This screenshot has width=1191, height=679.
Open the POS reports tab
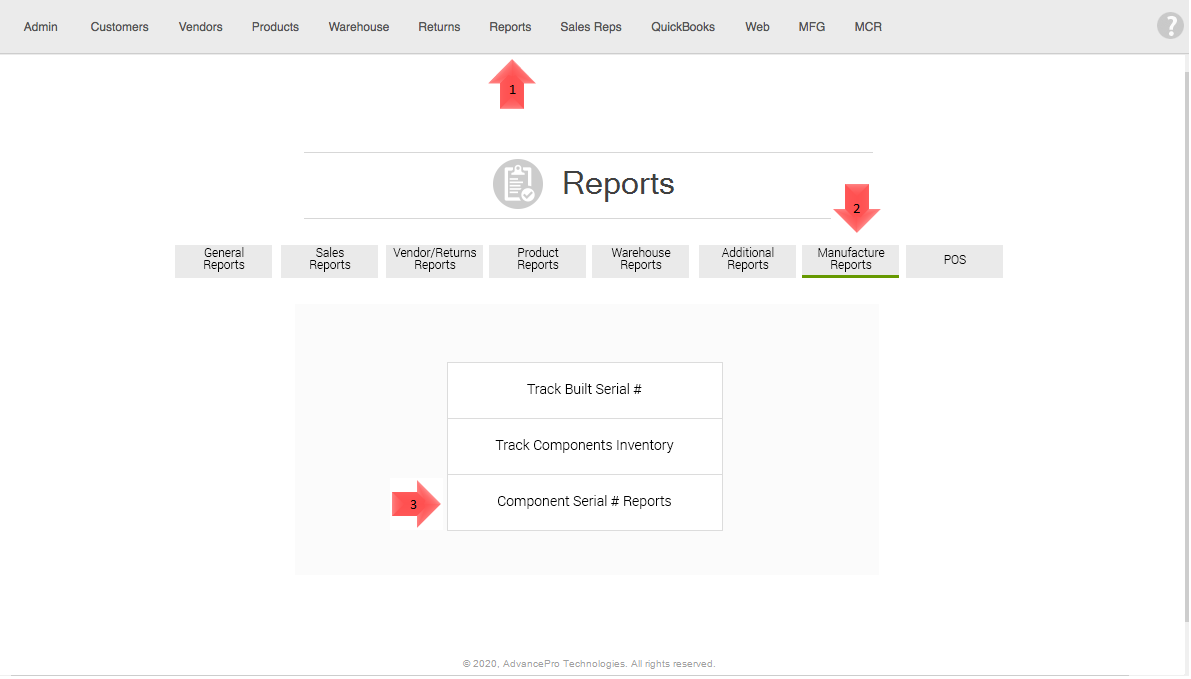point(955,260)
